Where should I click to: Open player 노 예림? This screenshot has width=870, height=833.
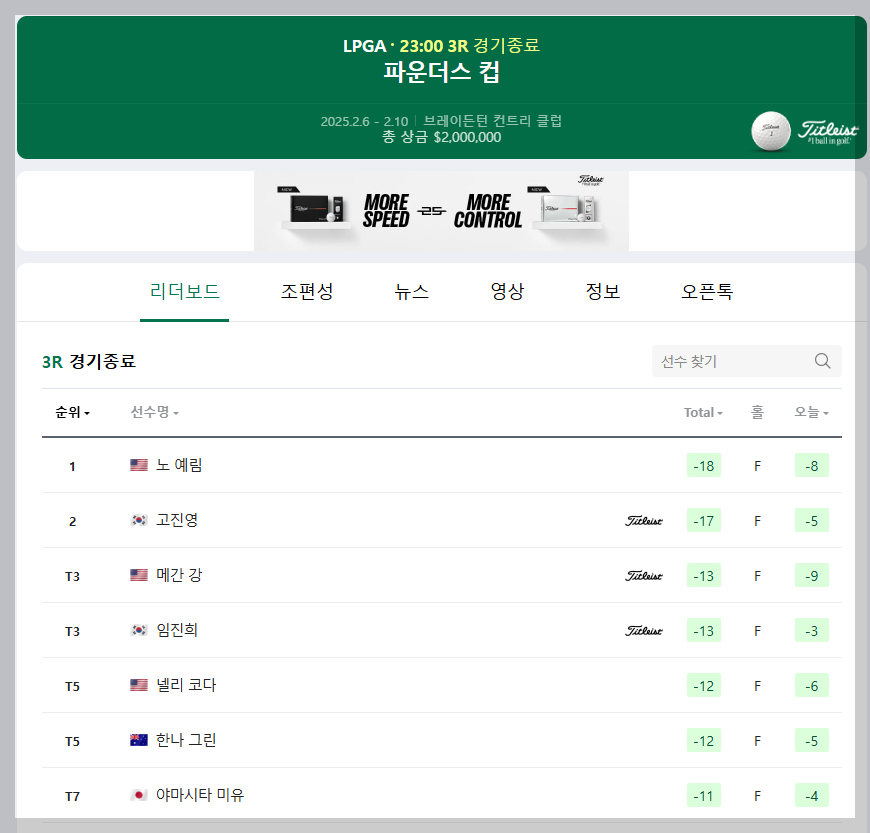coord(179,465)
